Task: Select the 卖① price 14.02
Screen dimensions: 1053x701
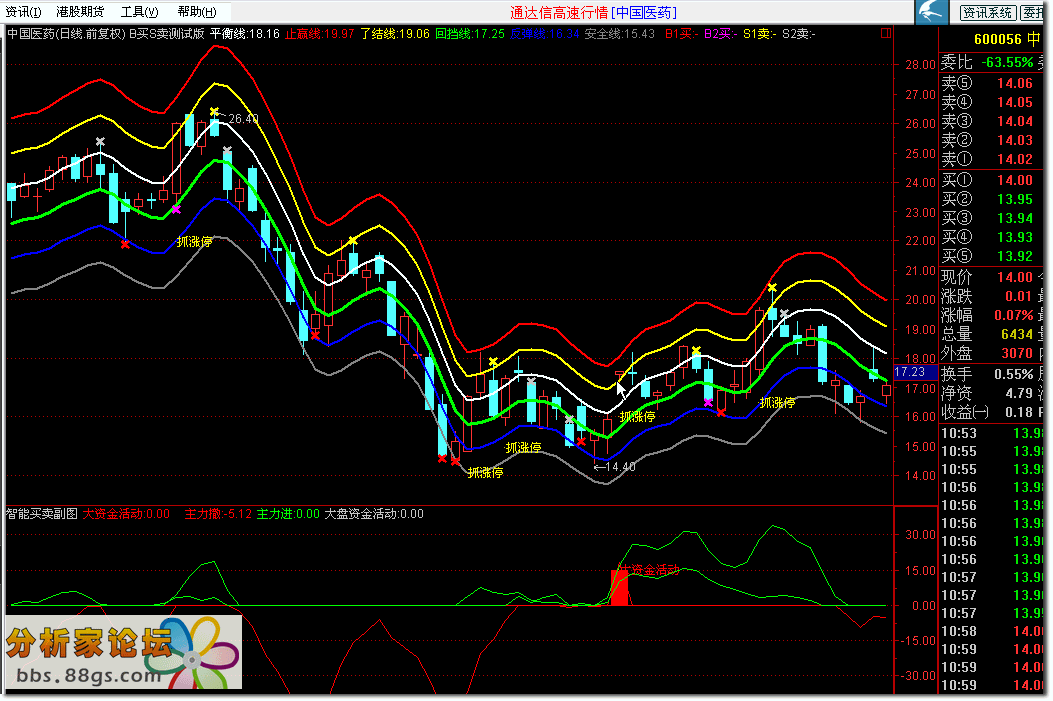Action: point(1014,159)
